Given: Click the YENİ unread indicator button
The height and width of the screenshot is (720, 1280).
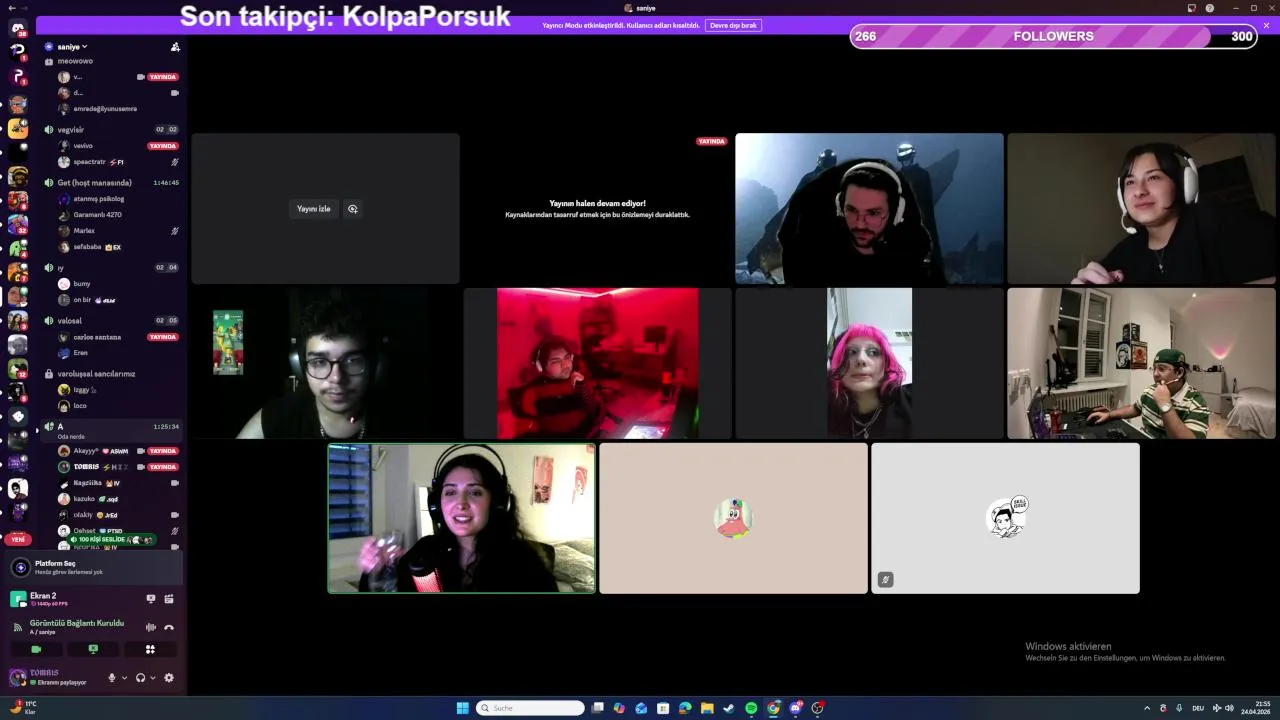Looking at the screenshot, I should [18, 539].
